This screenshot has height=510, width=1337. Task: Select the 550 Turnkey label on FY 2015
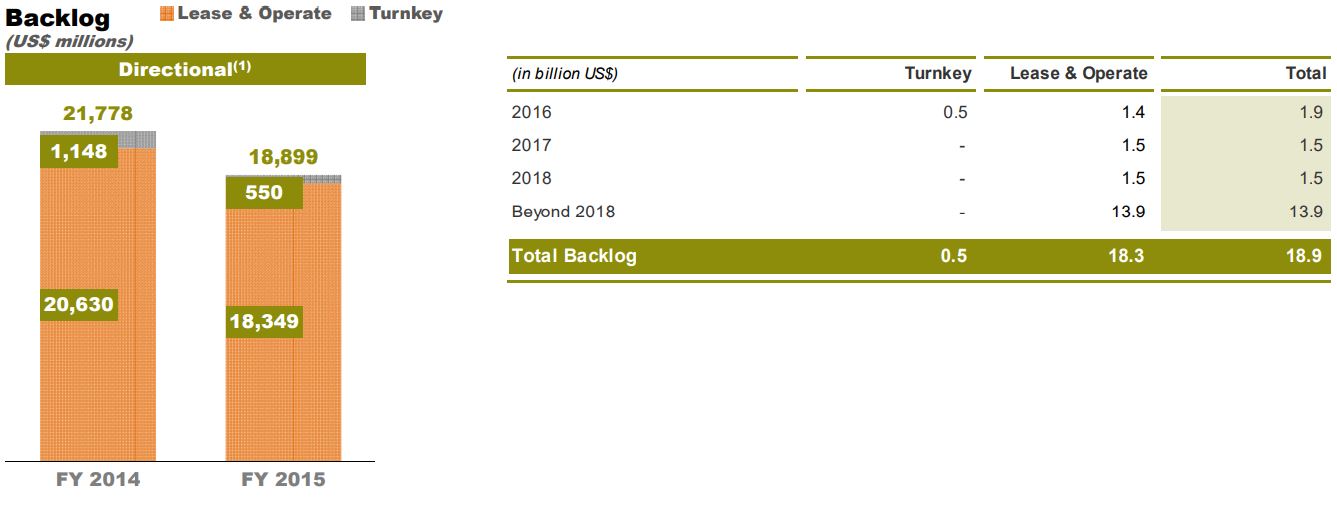coord(264,193)
